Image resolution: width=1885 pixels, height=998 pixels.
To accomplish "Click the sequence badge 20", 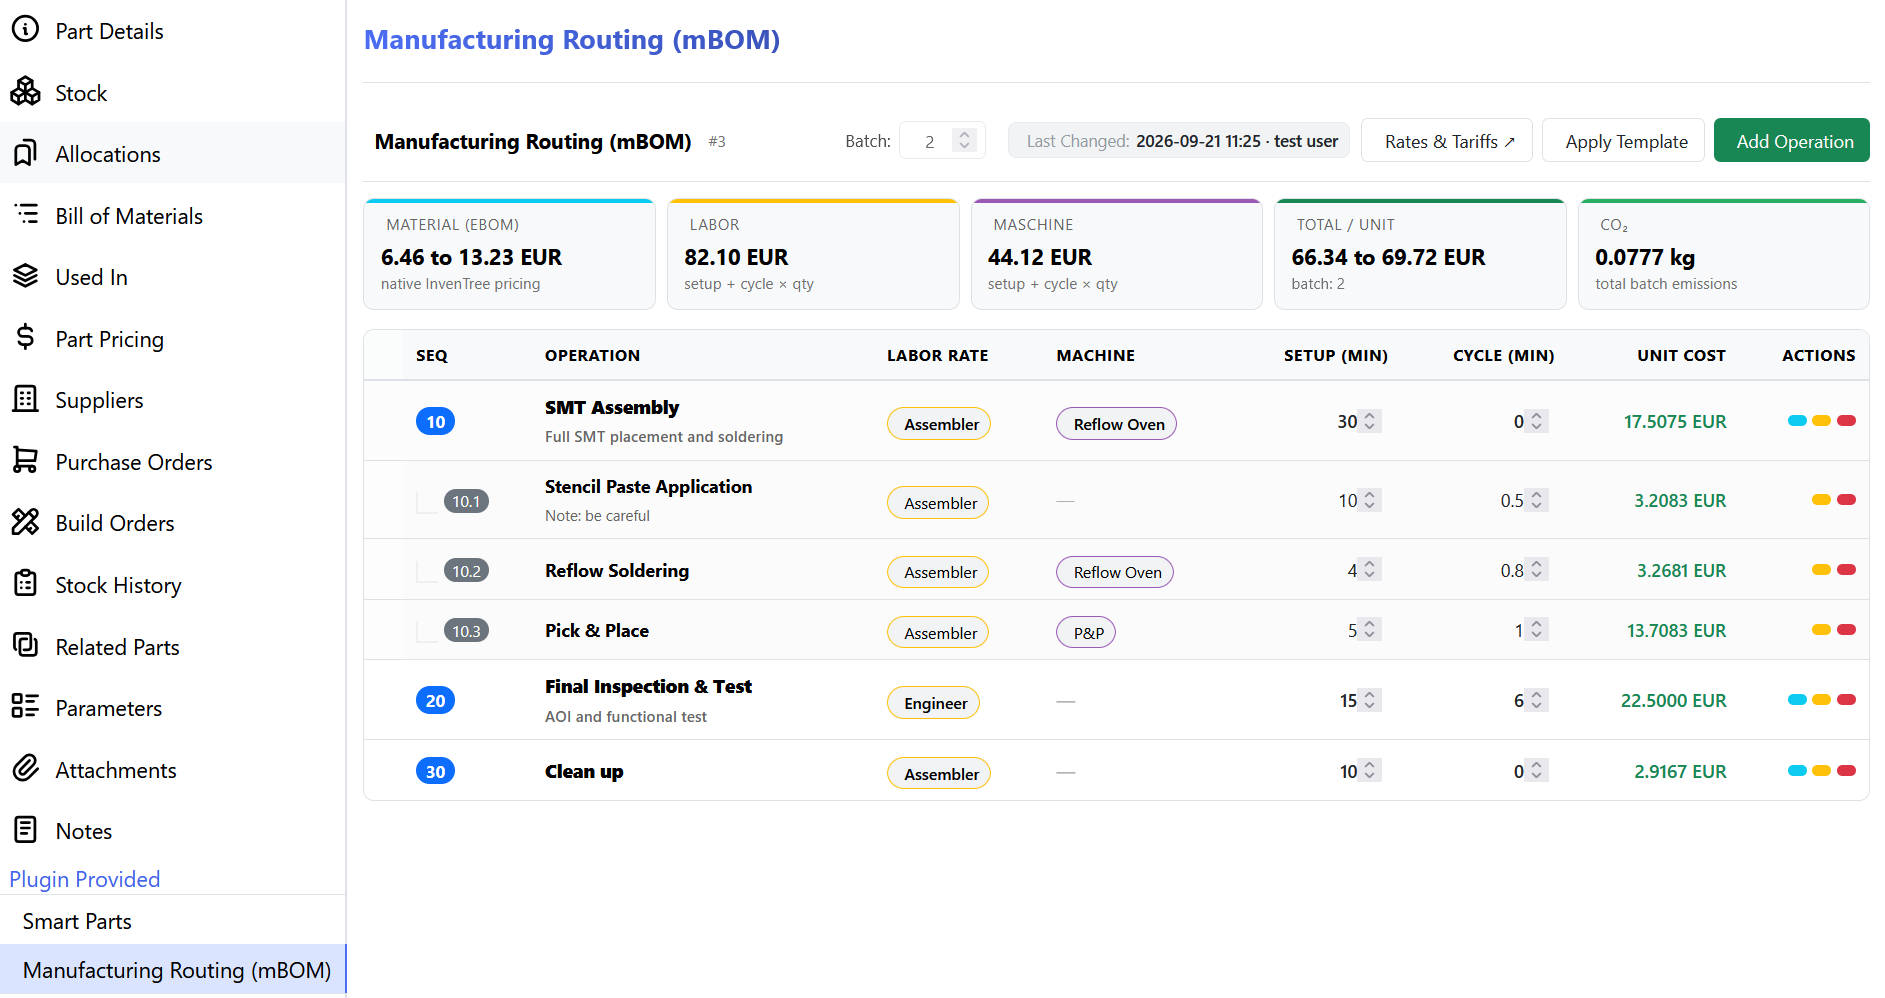I will 435,701.
